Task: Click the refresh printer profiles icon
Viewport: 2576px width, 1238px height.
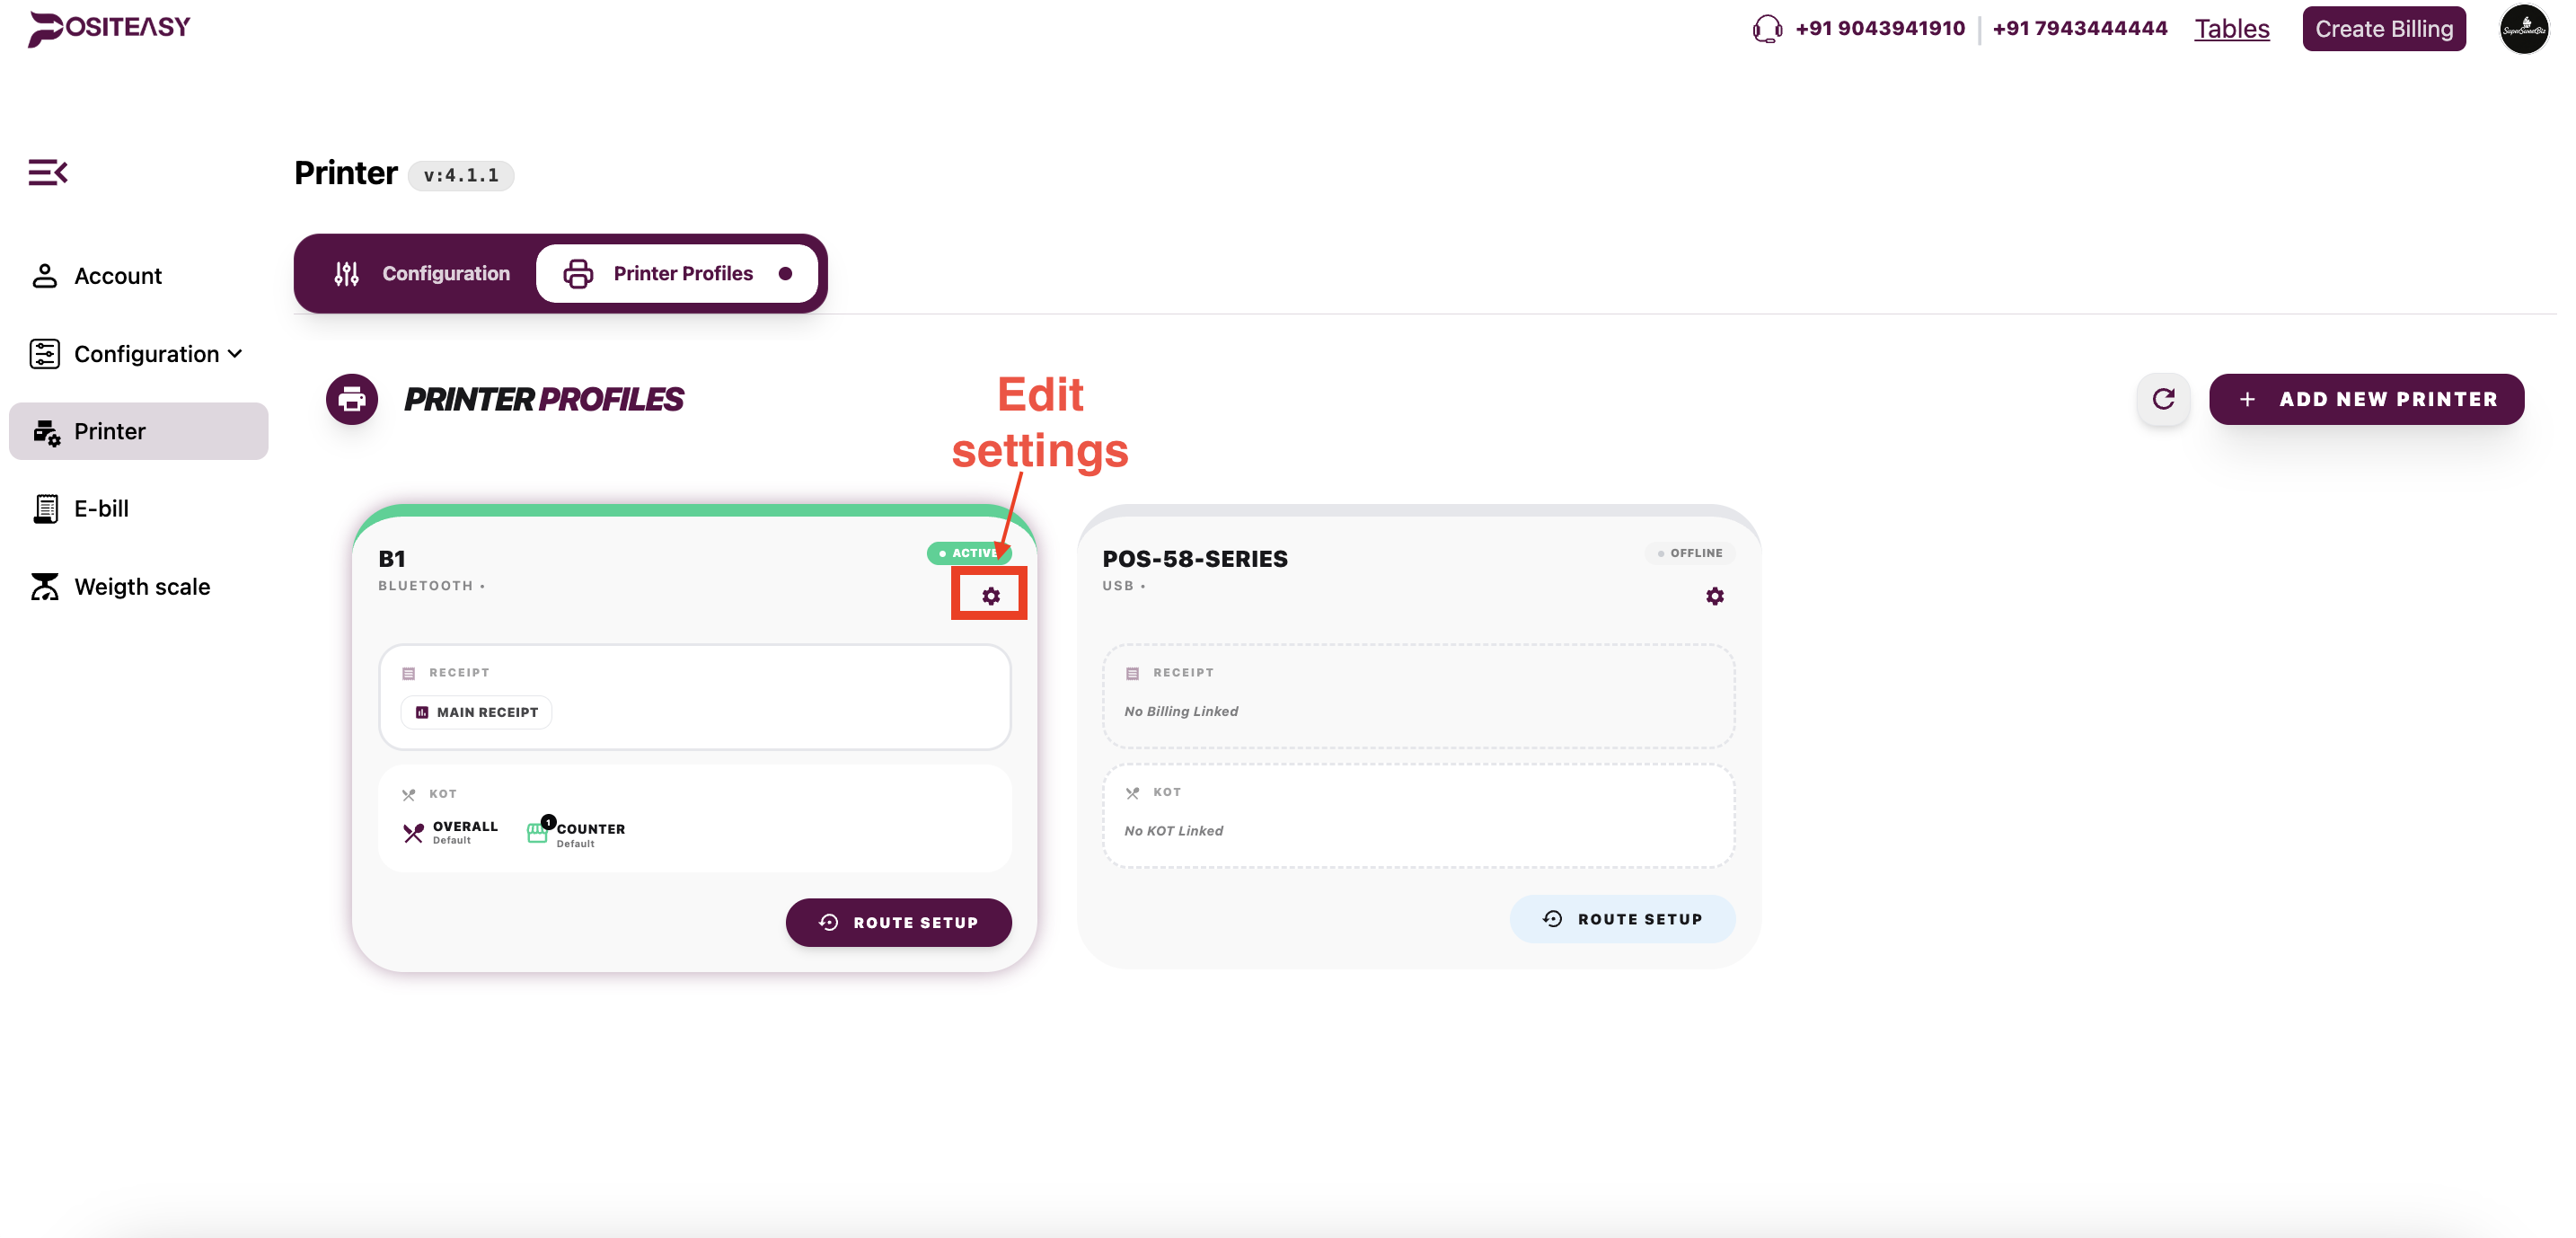Action: pyautogui.click(x=2163, y=399)
